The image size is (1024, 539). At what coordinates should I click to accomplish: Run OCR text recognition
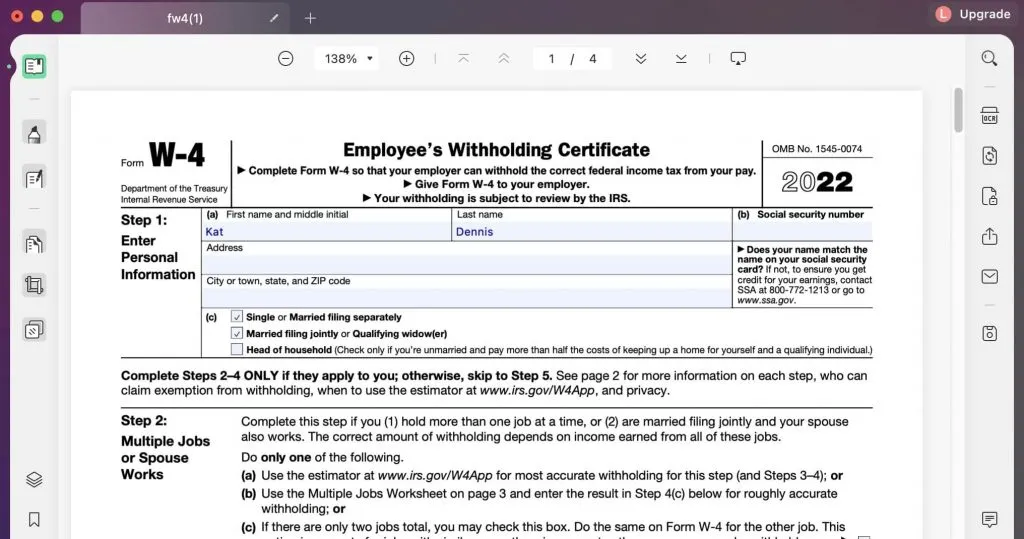click(x=989, y=116)
